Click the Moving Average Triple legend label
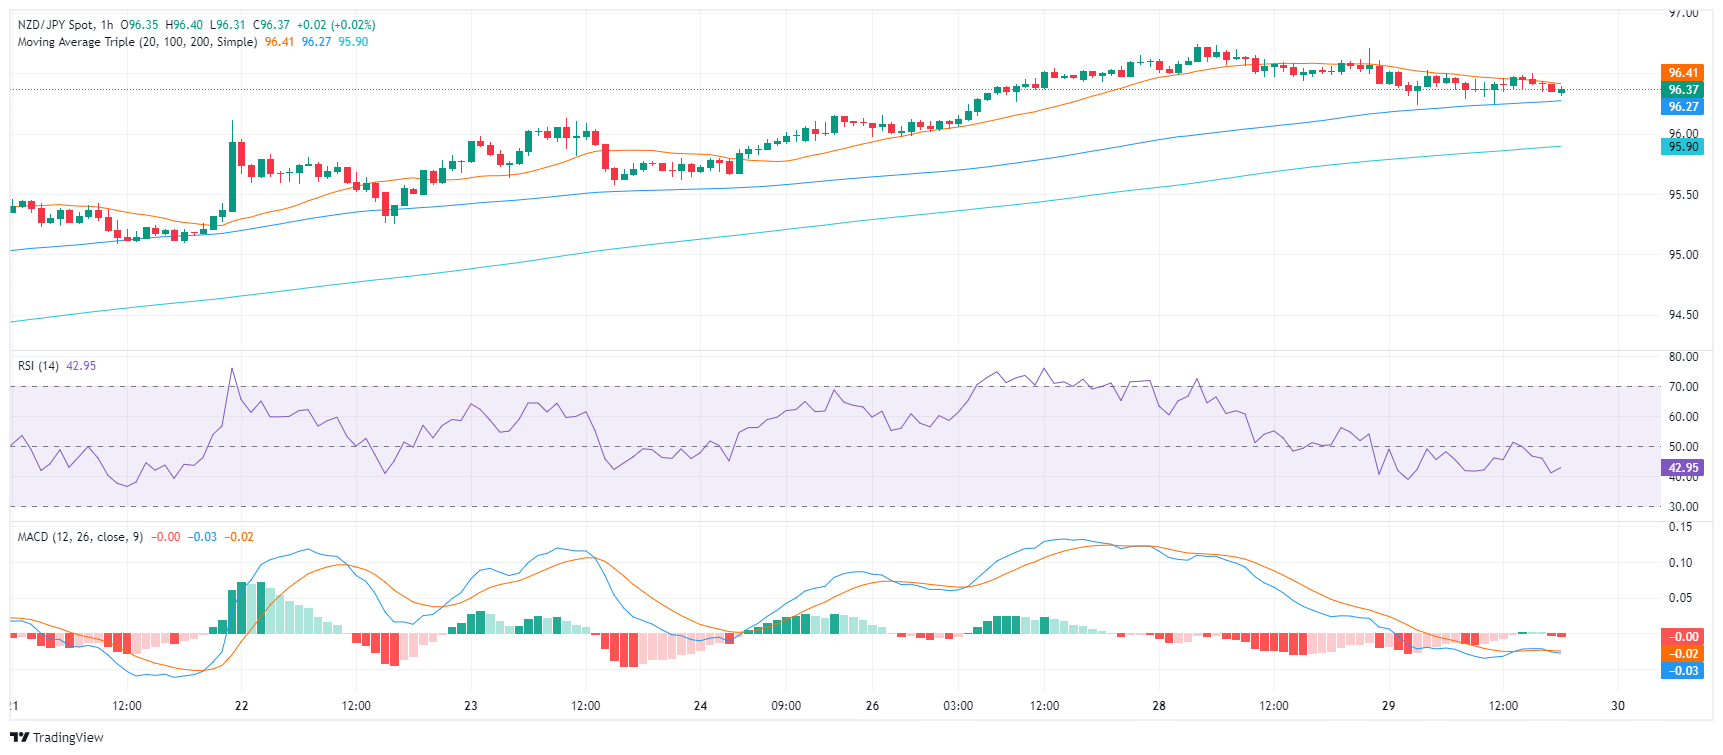The width and height of the screenshot is (1723, 755). coord(137,42)
